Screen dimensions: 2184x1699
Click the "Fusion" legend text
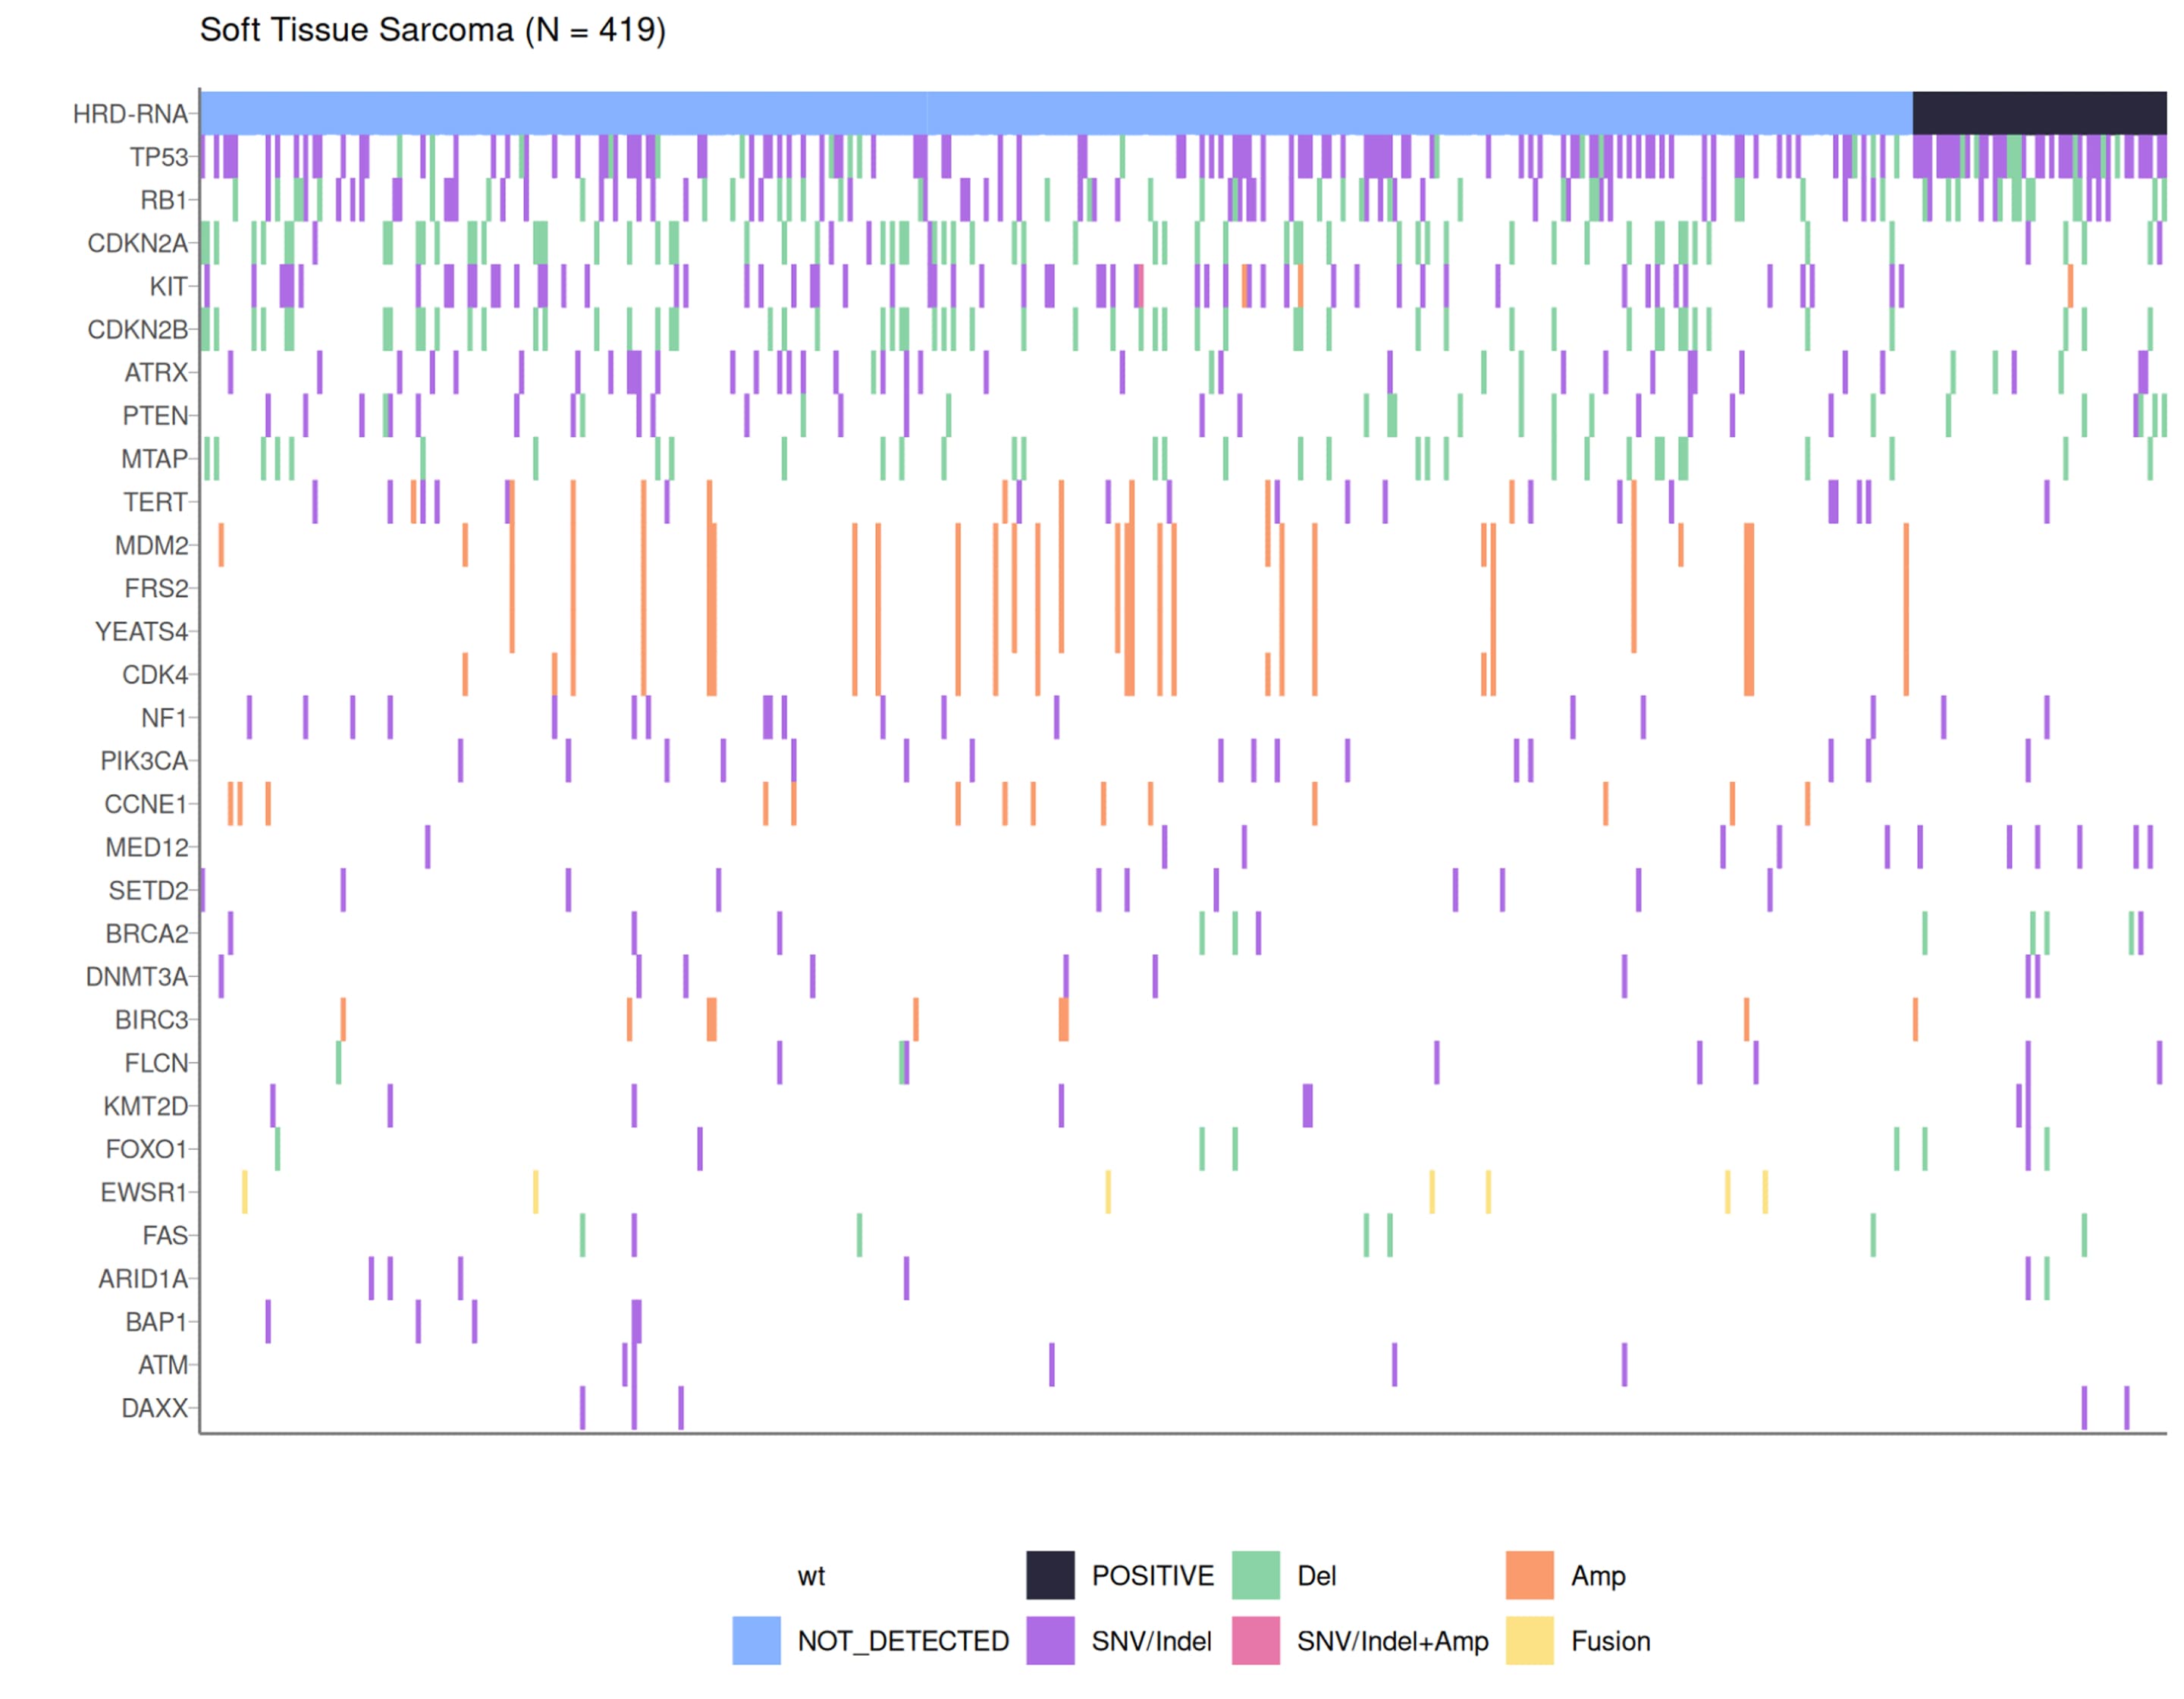pyautogui.click(x=1610, y=1641)
